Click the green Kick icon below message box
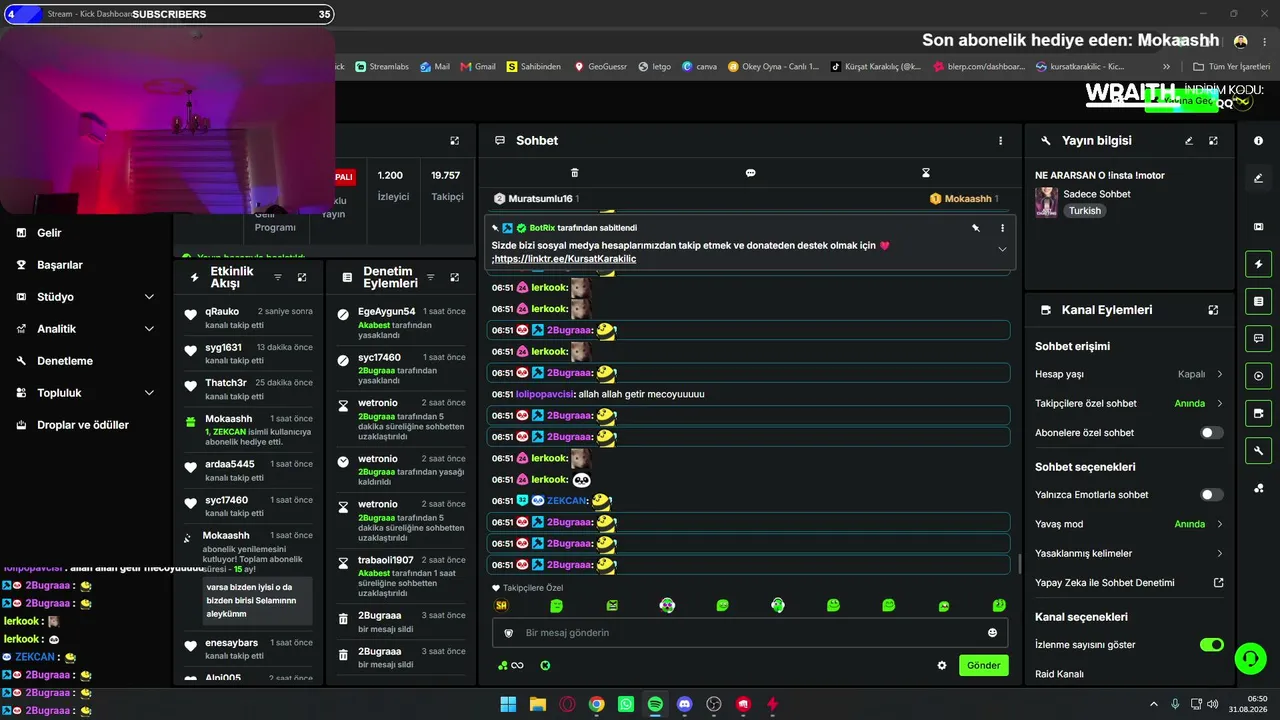 click(x=545, y=665)
